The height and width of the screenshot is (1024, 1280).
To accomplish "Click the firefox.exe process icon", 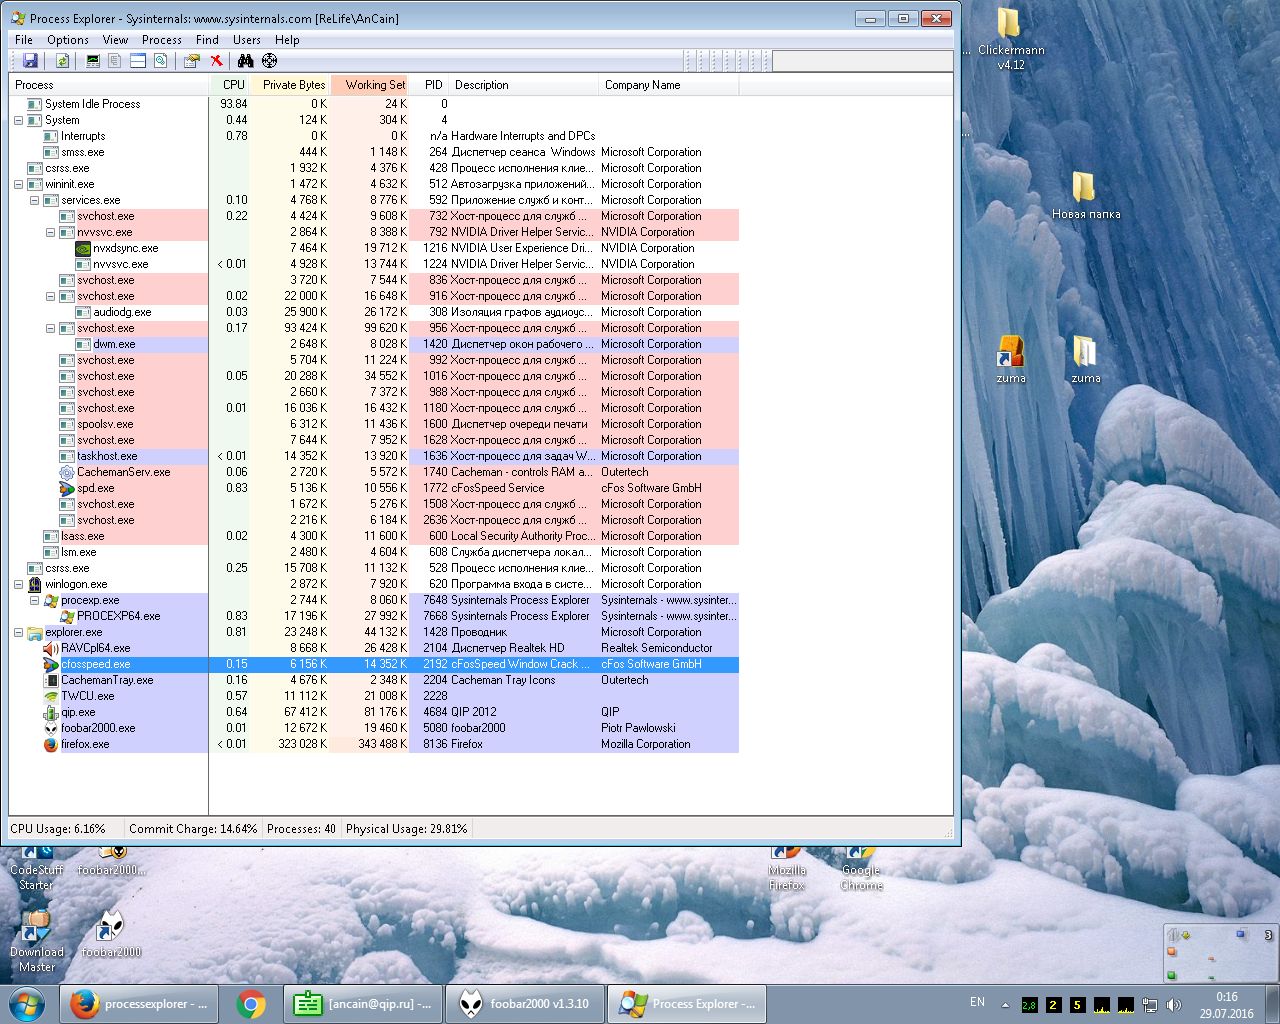I will pos(51,744).
